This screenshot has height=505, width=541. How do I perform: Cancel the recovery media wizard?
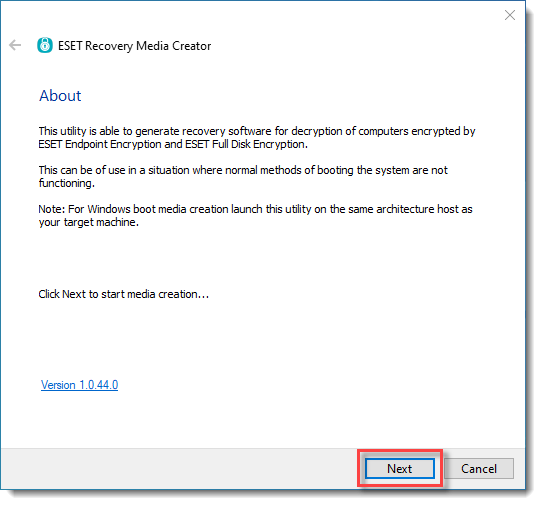(479, 468)
